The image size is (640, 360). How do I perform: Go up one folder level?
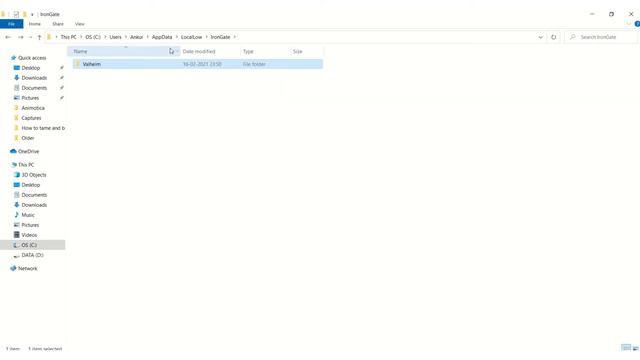(x=39, y=37)
